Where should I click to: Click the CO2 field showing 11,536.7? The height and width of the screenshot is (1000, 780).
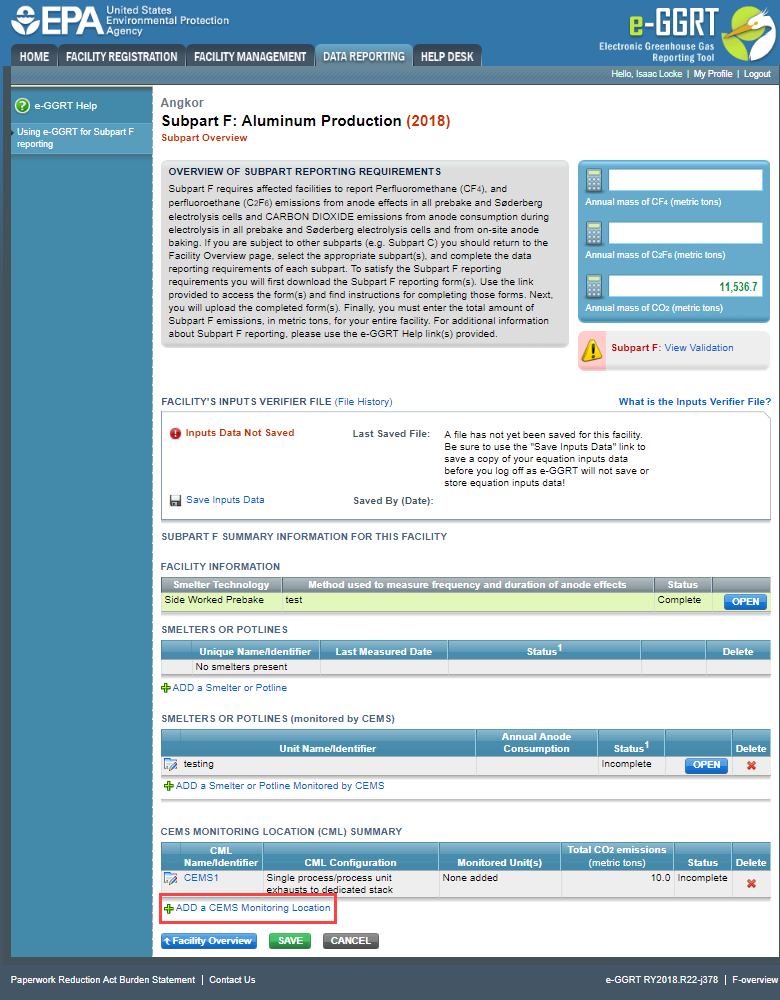coord(685,286)
